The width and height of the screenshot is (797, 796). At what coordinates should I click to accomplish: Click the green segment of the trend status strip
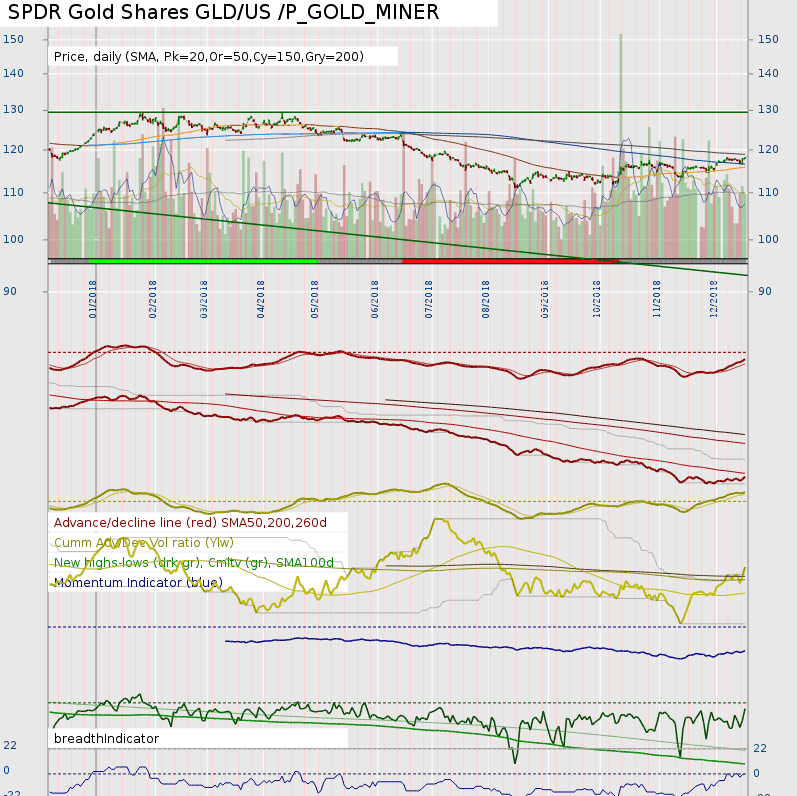(203, 261)
